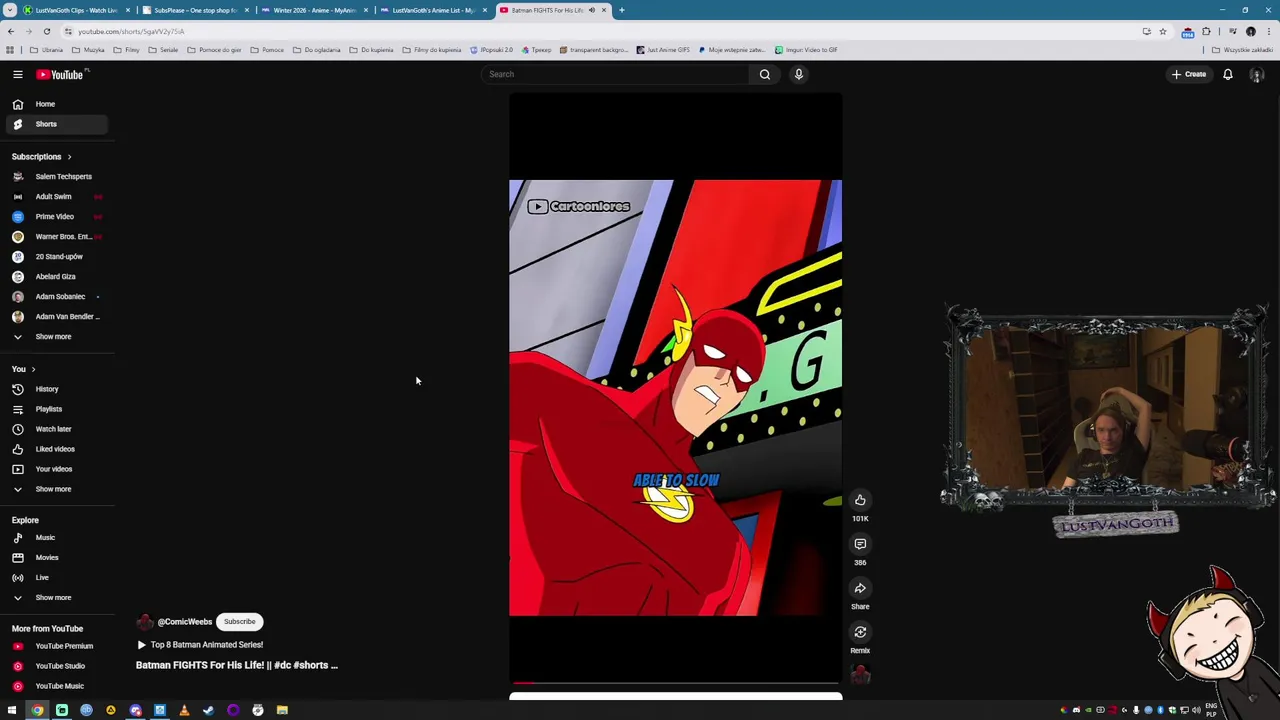
Task: Open the Chrome tab search dropdown
Action: [11, 10]
